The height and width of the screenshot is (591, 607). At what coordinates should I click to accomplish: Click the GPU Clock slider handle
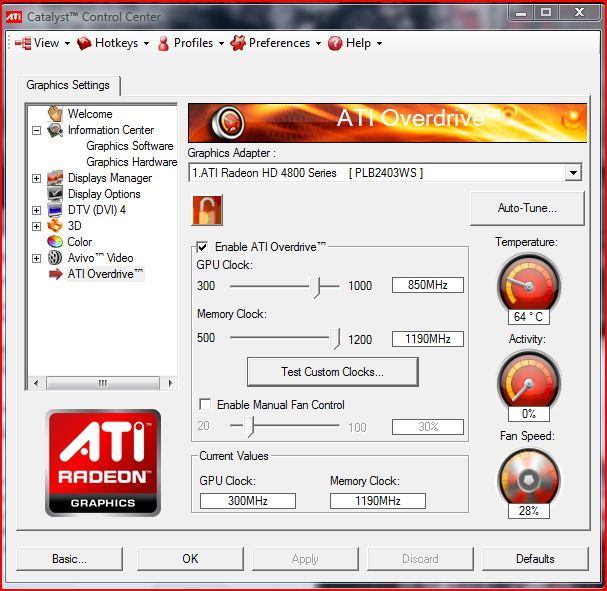click(317, 287)
